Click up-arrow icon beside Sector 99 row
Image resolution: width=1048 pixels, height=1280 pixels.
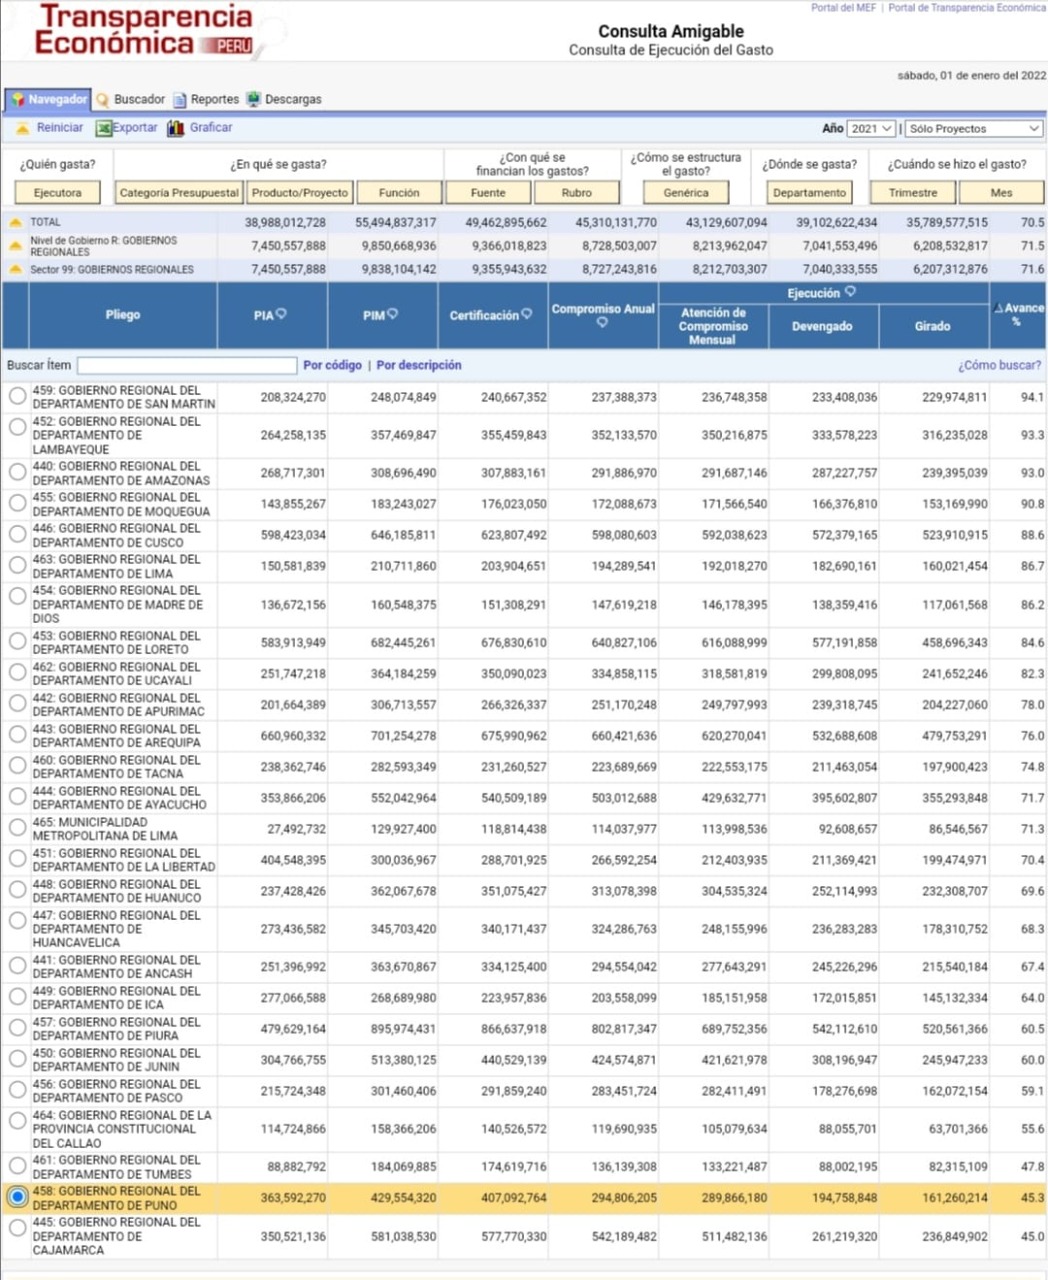tap(16, 269)
